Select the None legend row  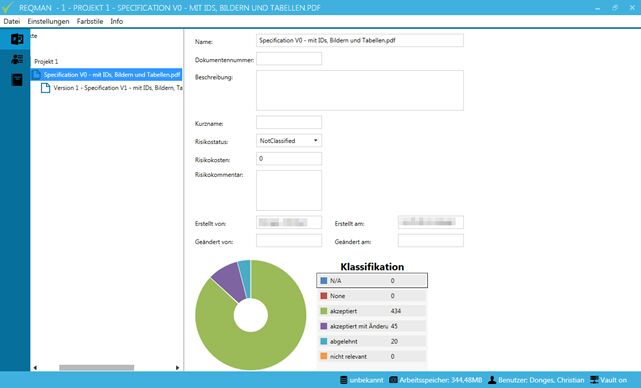[372, 296]
